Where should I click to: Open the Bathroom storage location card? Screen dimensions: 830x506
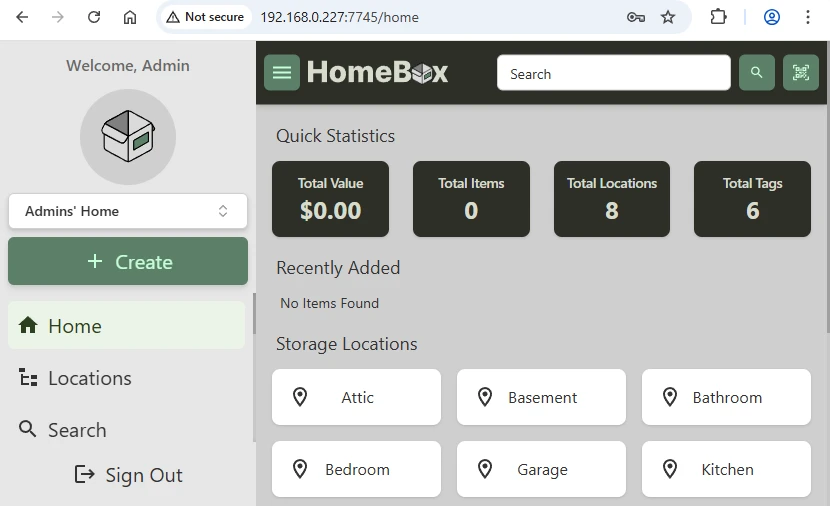[726, 397]
